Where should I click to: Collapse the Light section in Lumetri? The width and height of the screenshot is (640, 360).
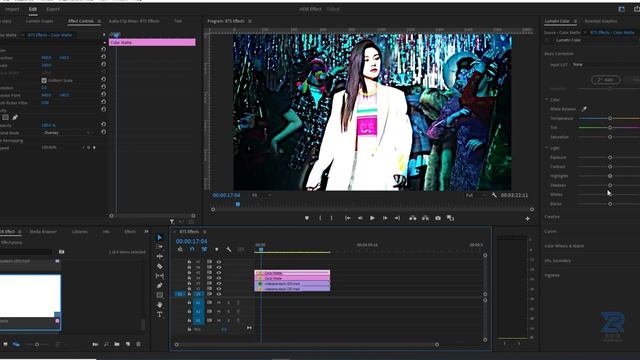tap(547, 148)
